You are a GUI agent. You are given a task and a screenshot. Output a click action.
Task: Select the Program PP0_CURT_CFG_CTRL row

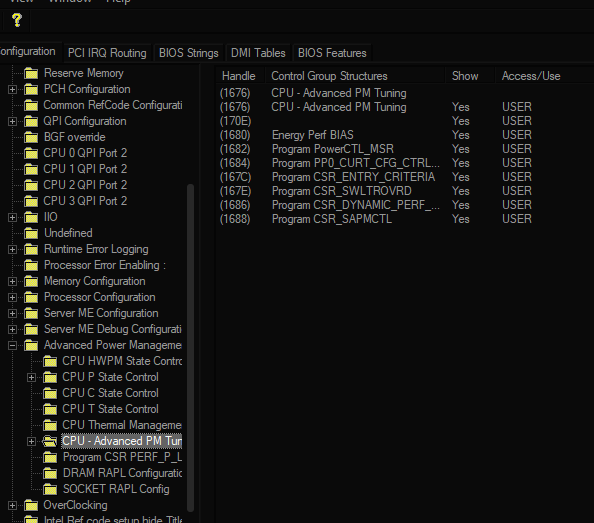coord(405,163)
